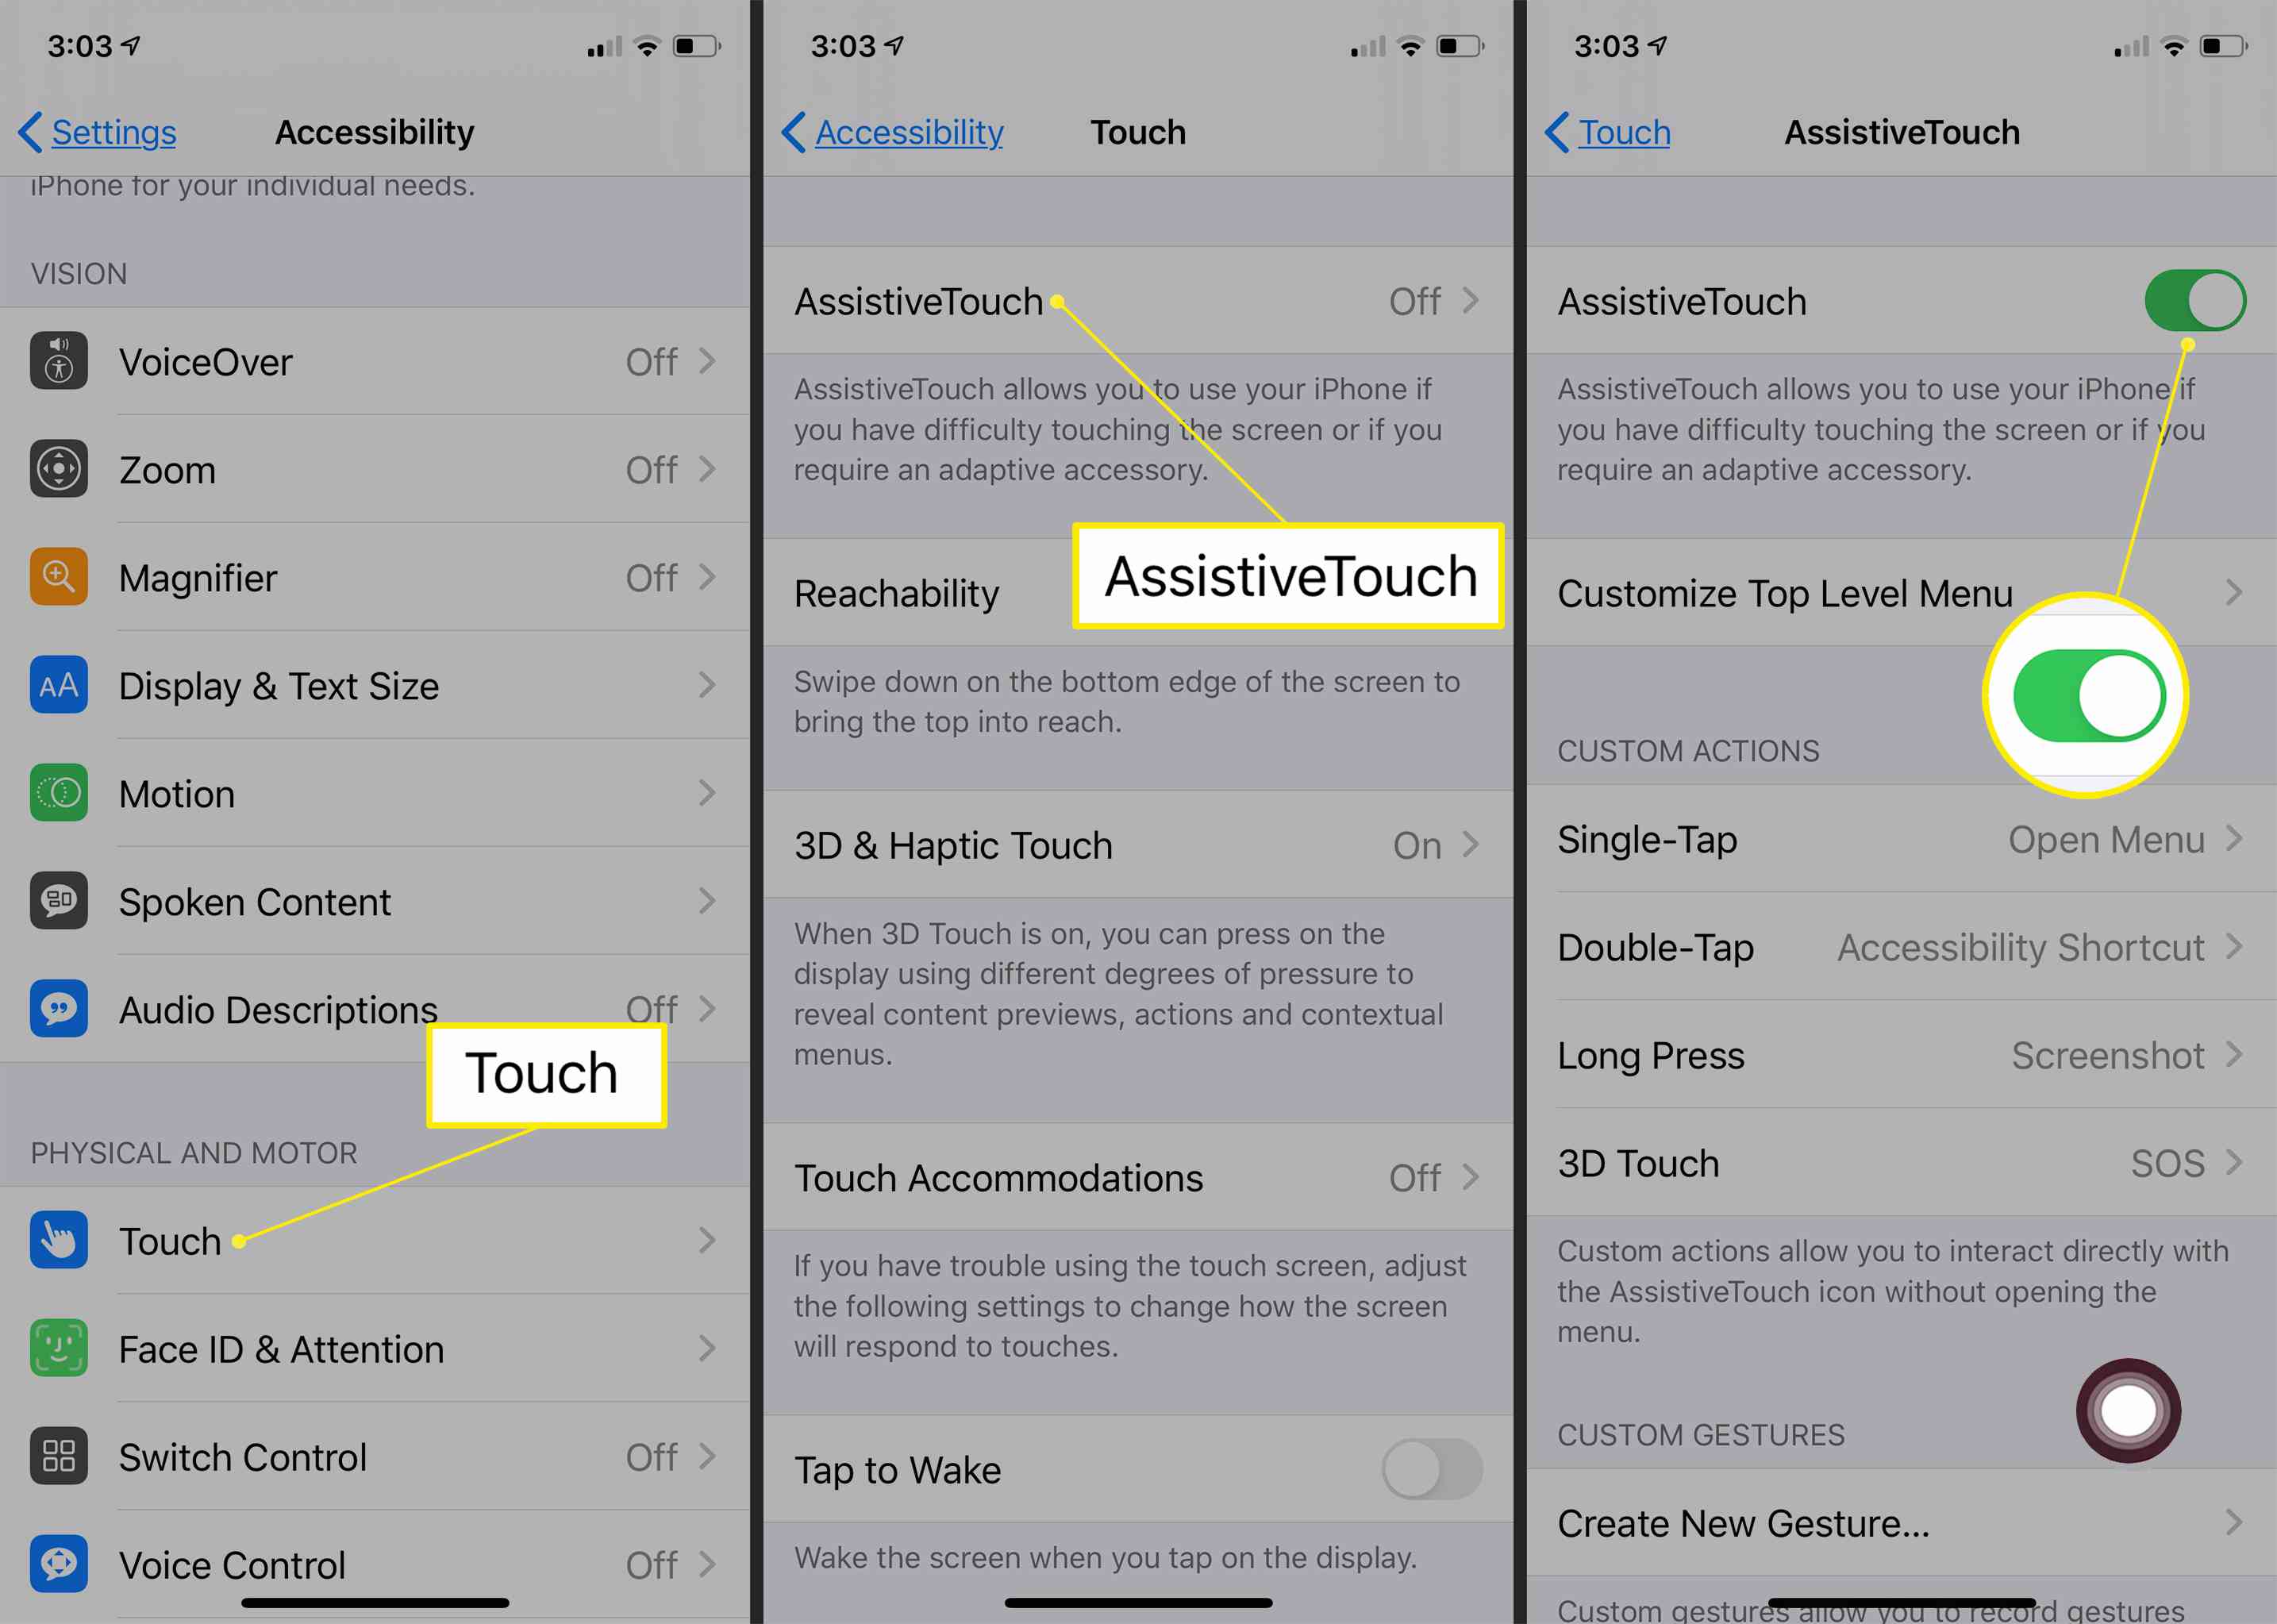The height and width of the screenshot is (1624, 2277).
Task: Expand Single-Tap custom action
Action: [x=1898, y=838]
